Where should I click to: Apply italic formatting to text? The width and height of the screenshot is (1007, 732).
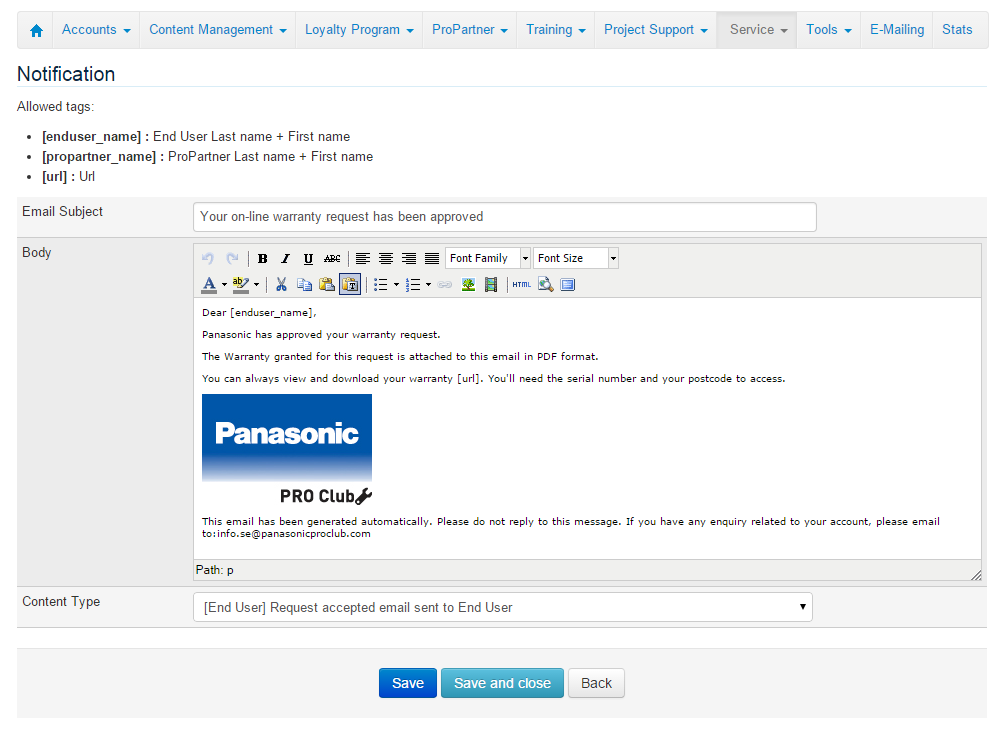(x=285, y=258)
